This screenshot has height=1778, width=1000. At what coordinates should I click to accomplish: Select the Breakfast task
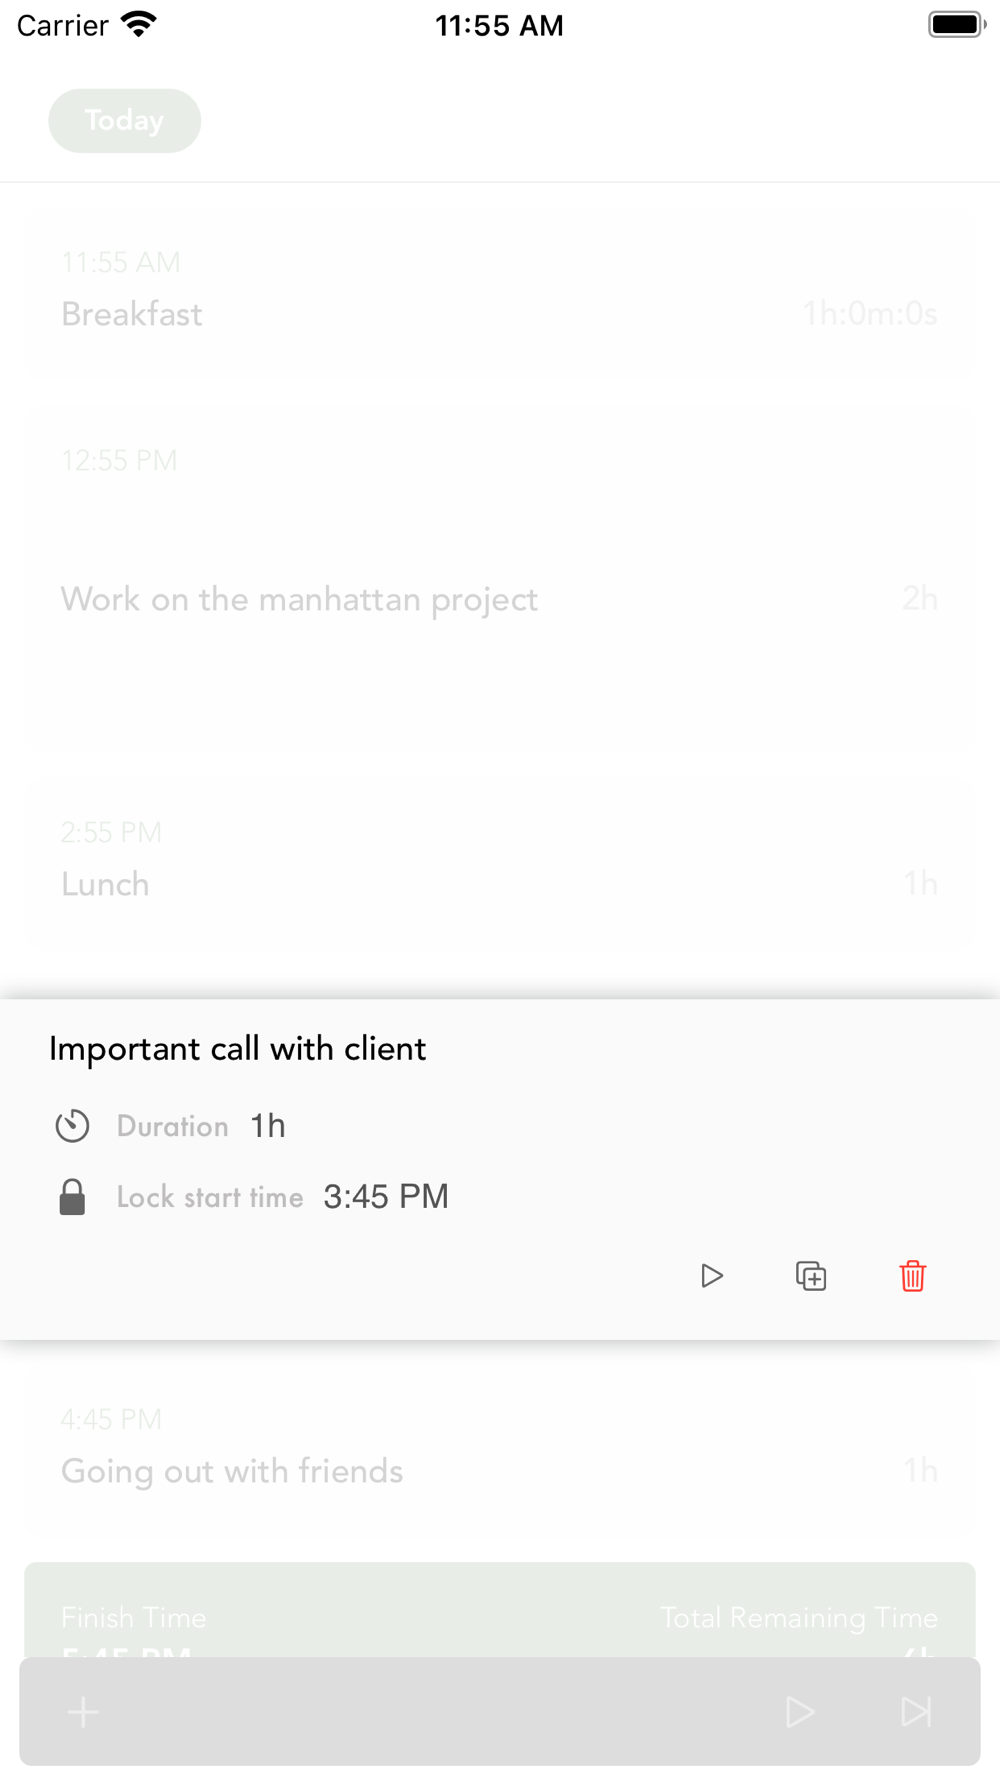pos(500,292)
